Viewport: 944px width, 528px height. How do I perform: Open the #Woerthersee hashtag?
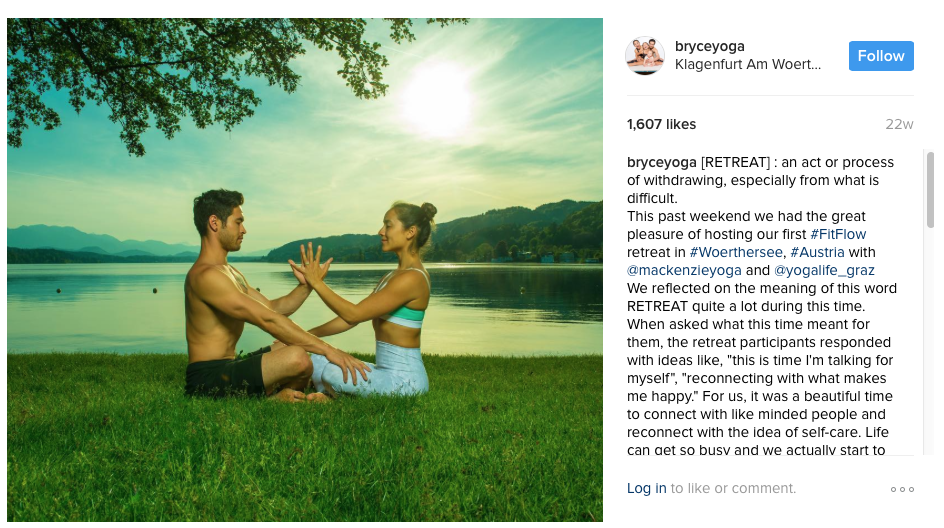coord(736,252)
